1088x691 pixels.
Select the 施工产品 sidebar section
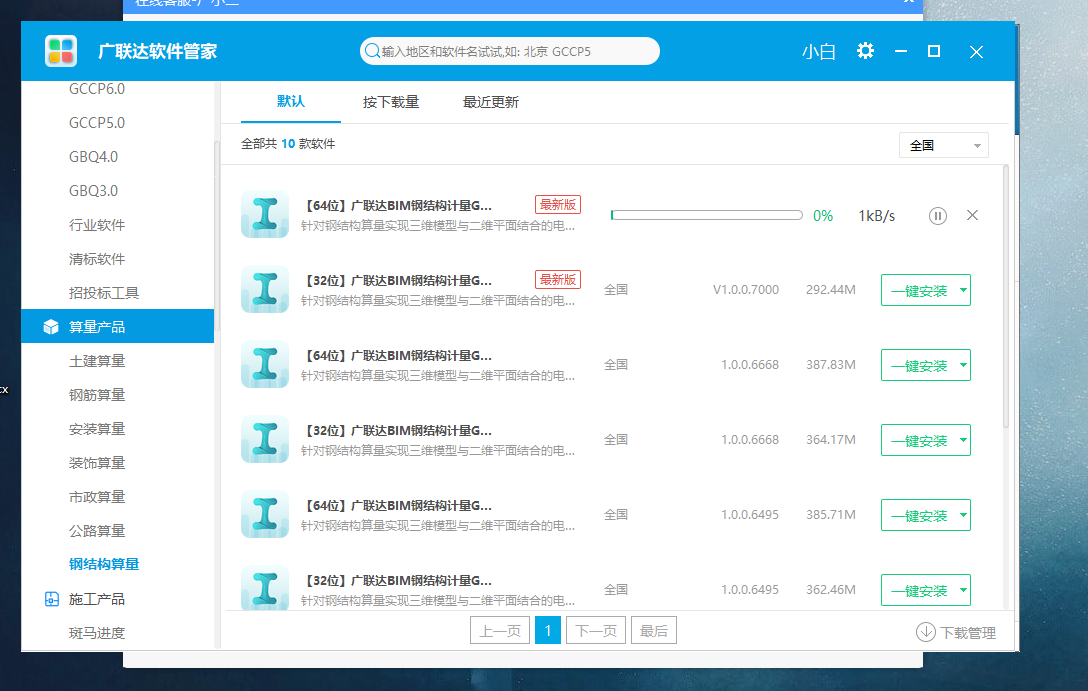96,599
